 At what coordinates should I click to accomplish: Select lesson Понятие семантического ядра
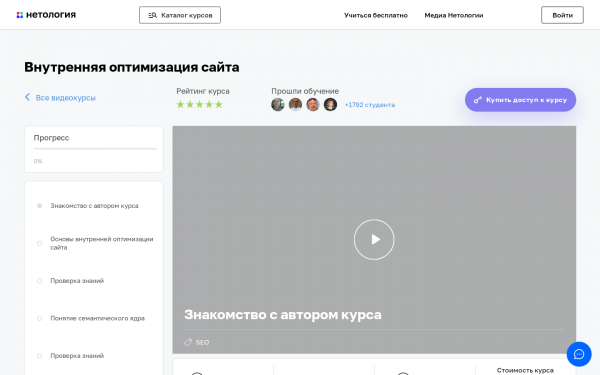click(x=98, y=318)
